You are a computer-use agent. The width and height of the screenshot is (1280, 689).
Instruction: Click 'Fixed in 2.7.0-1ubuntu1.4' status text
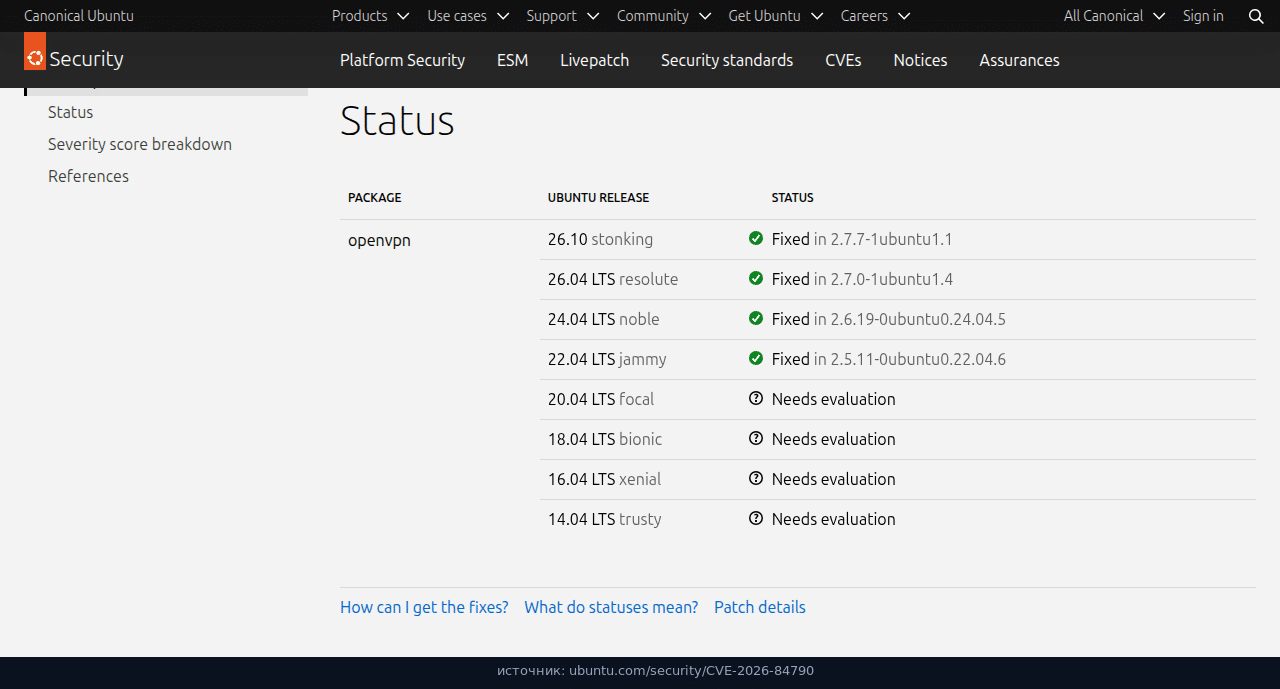click(862, 279)
